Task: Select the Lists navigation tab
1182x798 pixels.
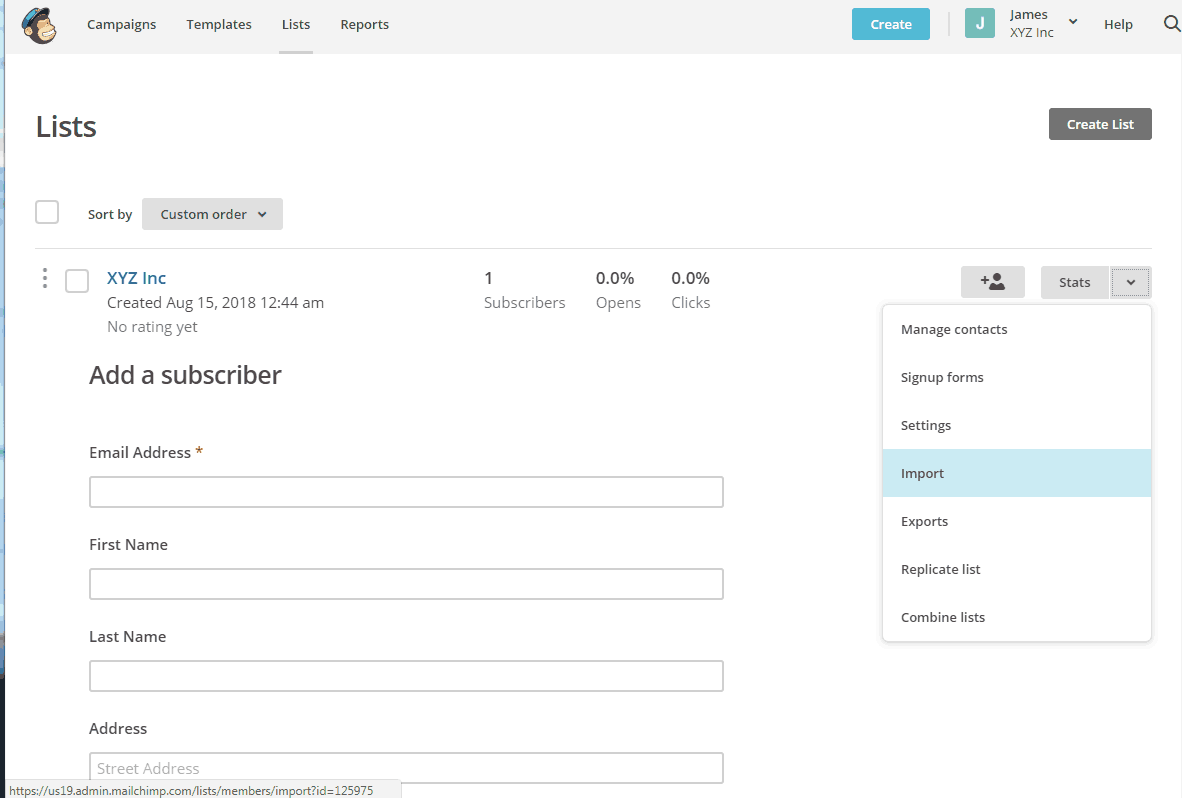Action: (x=296, y=24)
